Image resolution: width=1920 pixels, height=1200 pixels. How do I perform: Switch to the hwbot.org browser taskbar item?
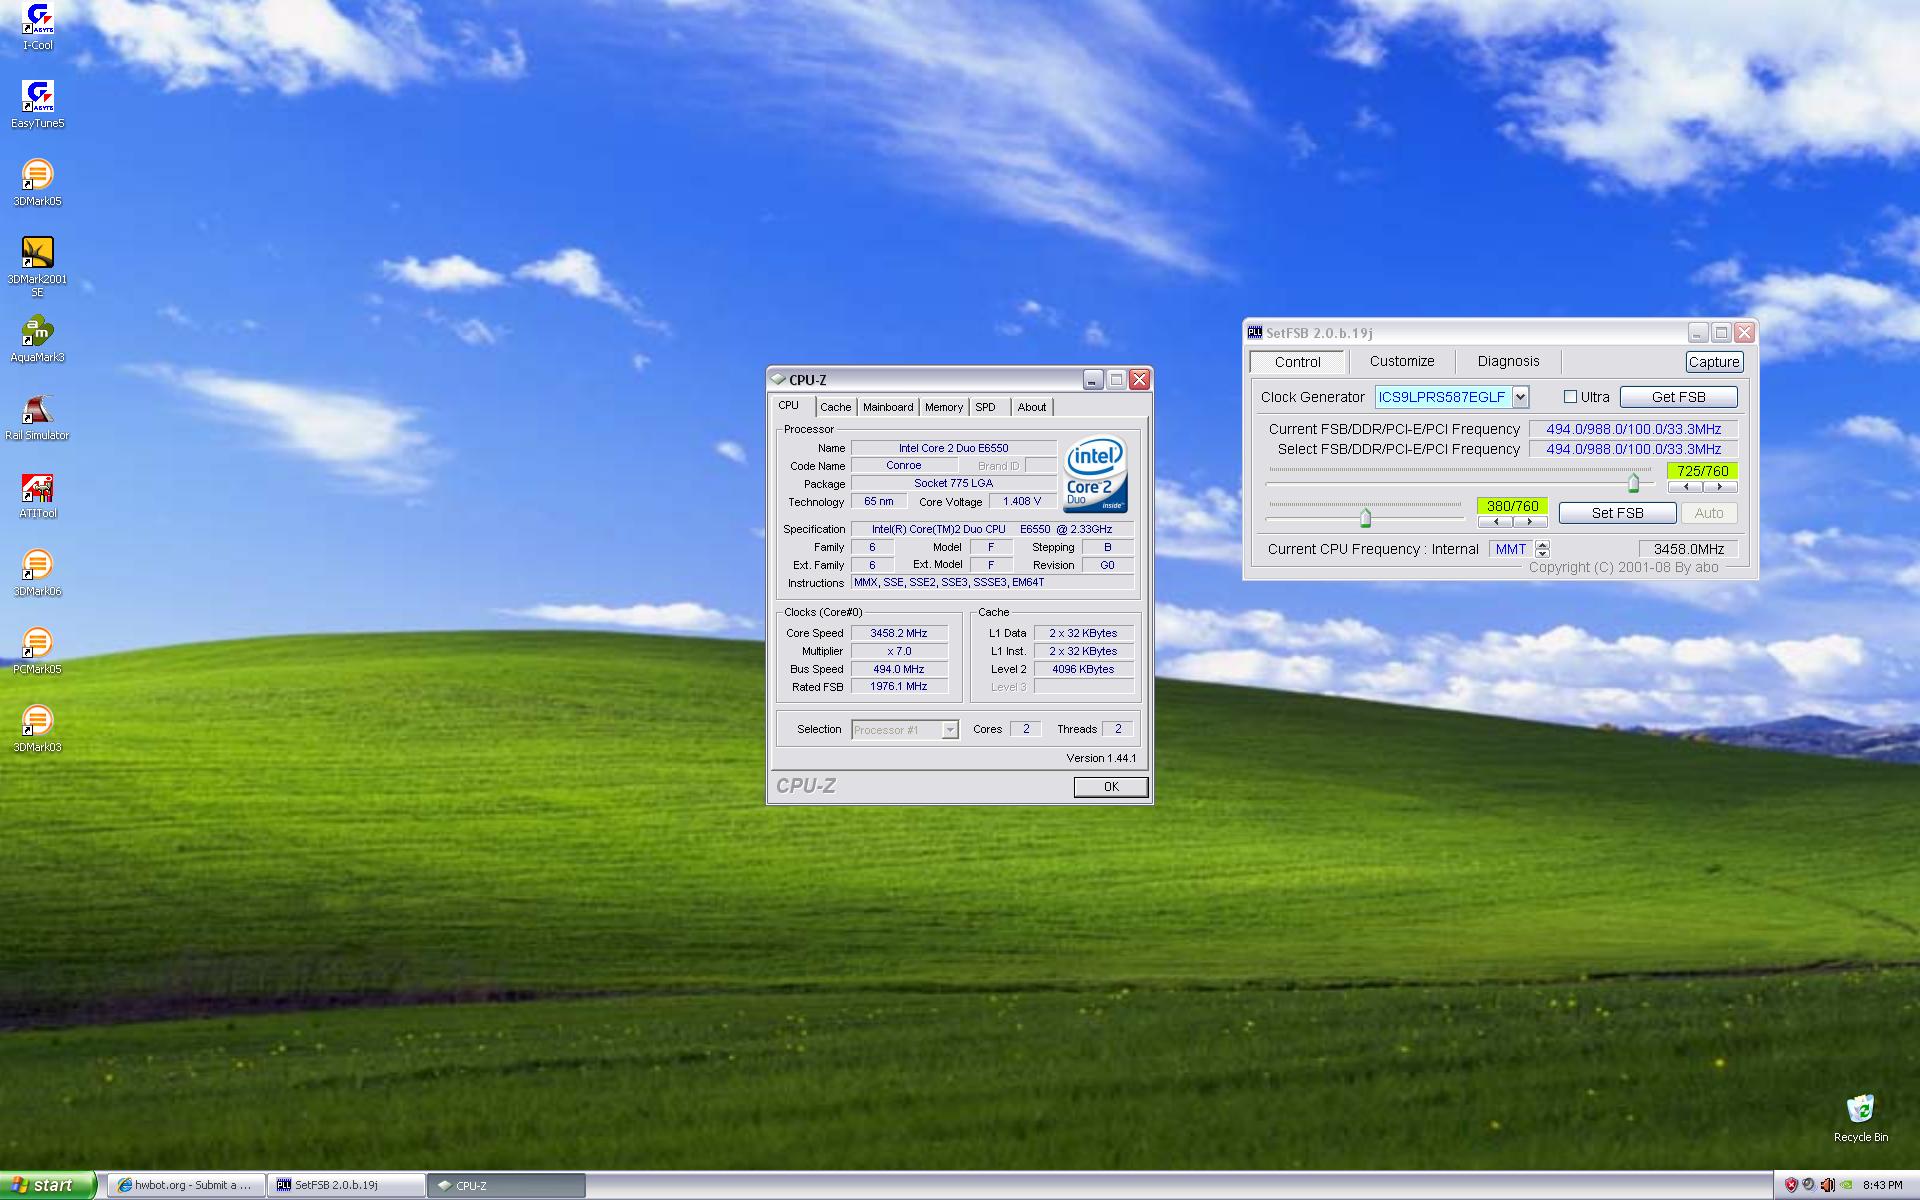pos(186,1185)
